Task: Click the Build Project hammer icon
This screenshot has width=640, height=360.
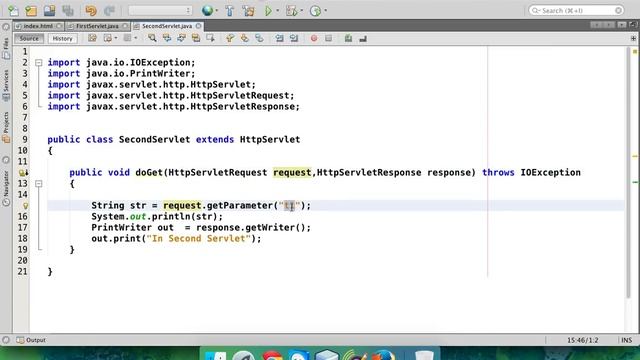Action: click(x=230, y=11)
